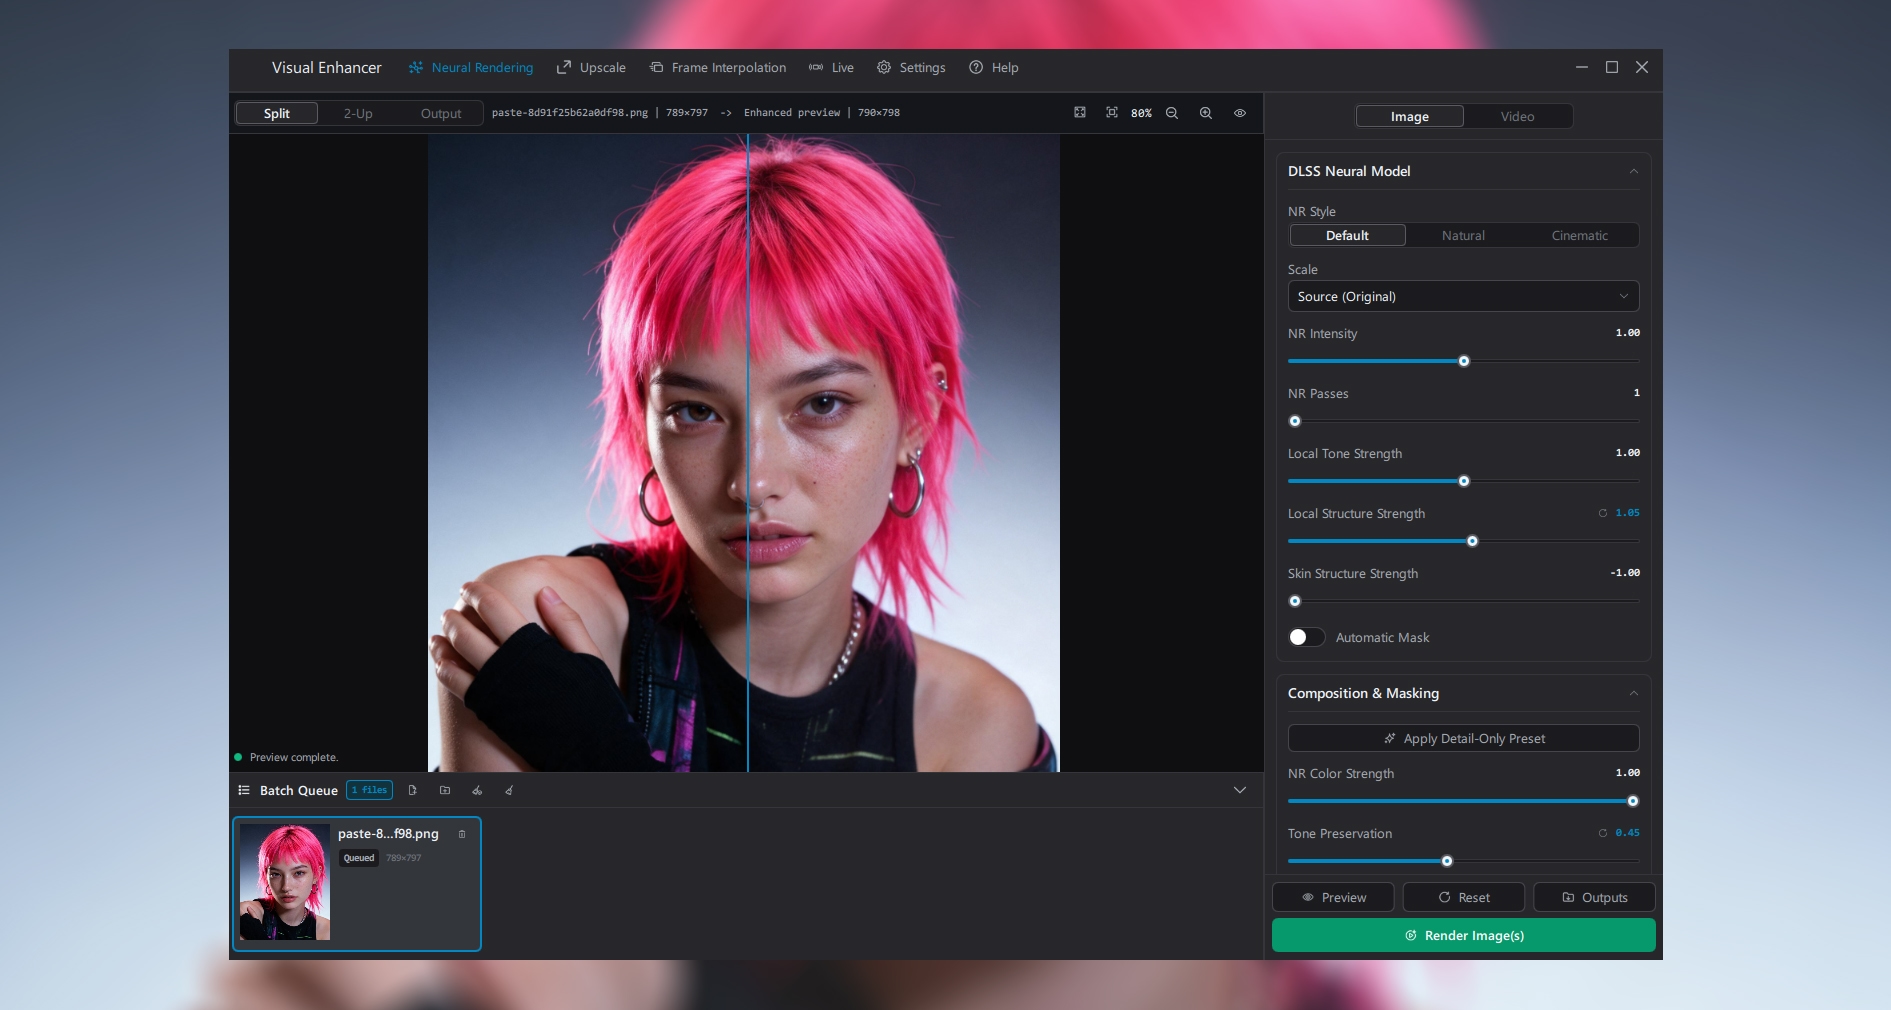This screenshot has height=1010, width=1891.
Task: Open the Scale dropdown
Action: (x=1463, y=296)
